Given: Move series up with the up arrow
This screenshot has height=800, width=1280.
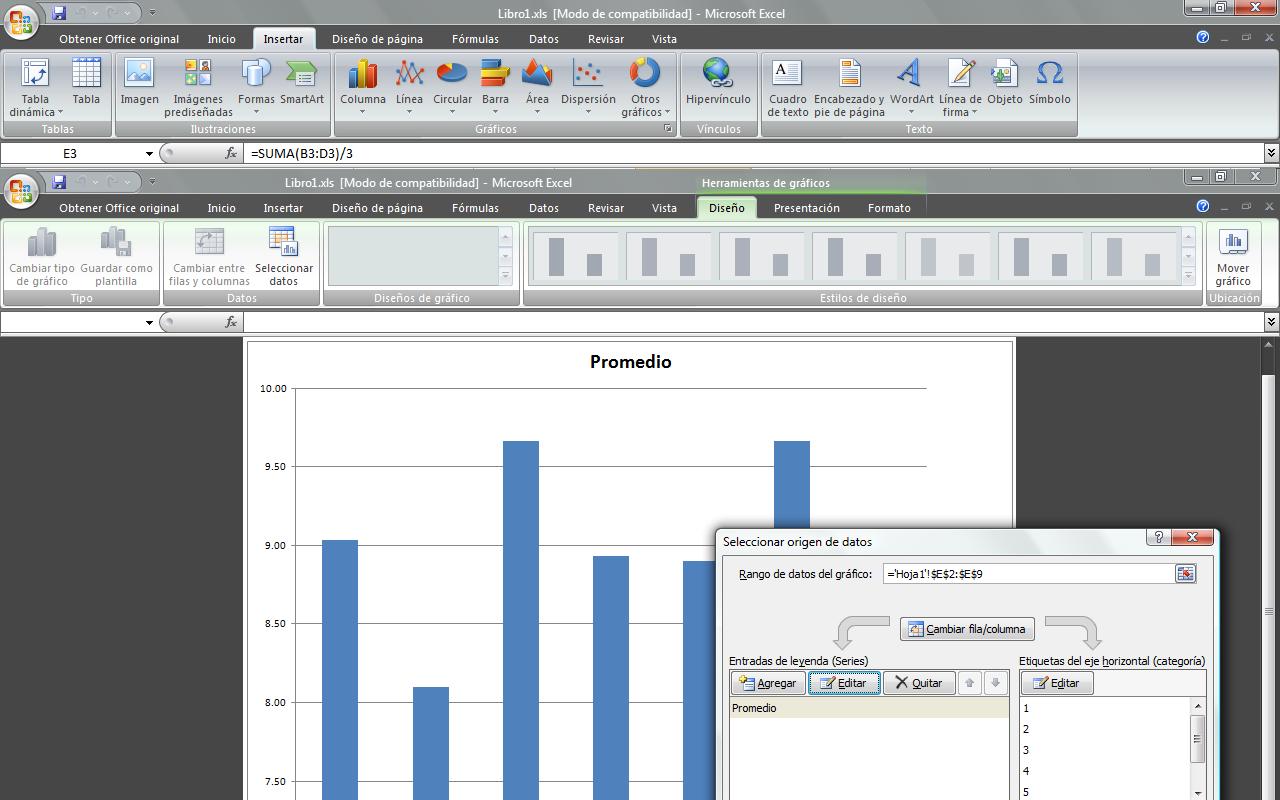Looking at the screenshot, I should coord(969,683).
